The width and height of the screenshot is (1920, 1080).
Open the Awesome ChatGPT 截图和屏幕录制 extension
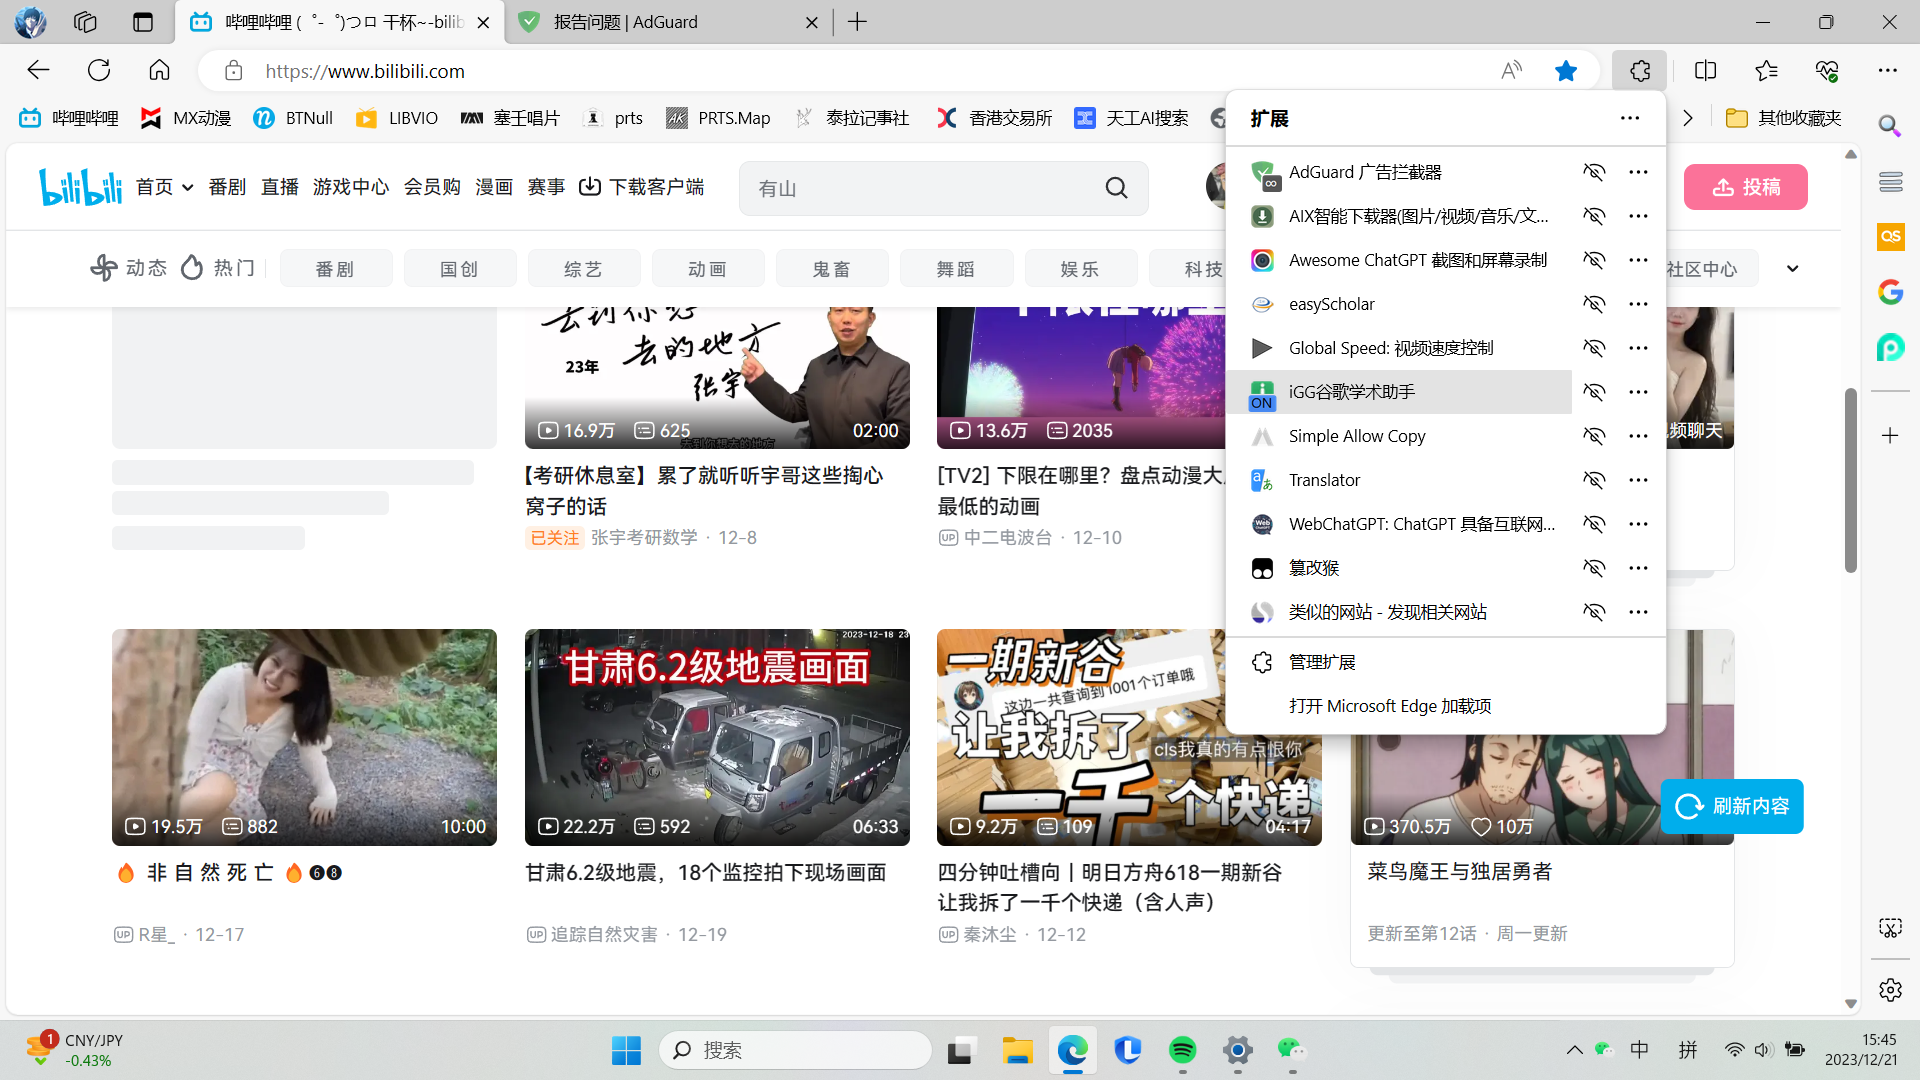click(x=1418, y=259)
